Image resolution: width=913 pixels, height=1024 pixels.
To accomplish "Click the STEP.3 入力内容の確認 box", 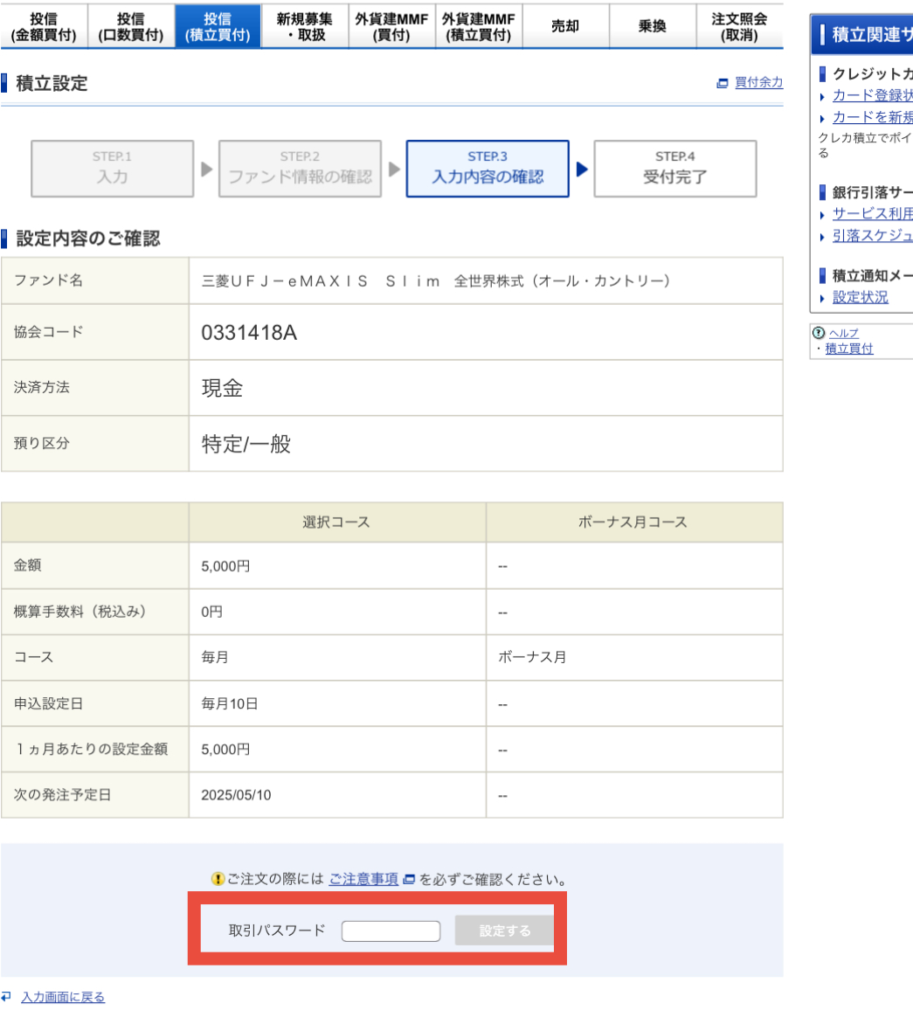I will pyautogui.click(x=487, y=168).
